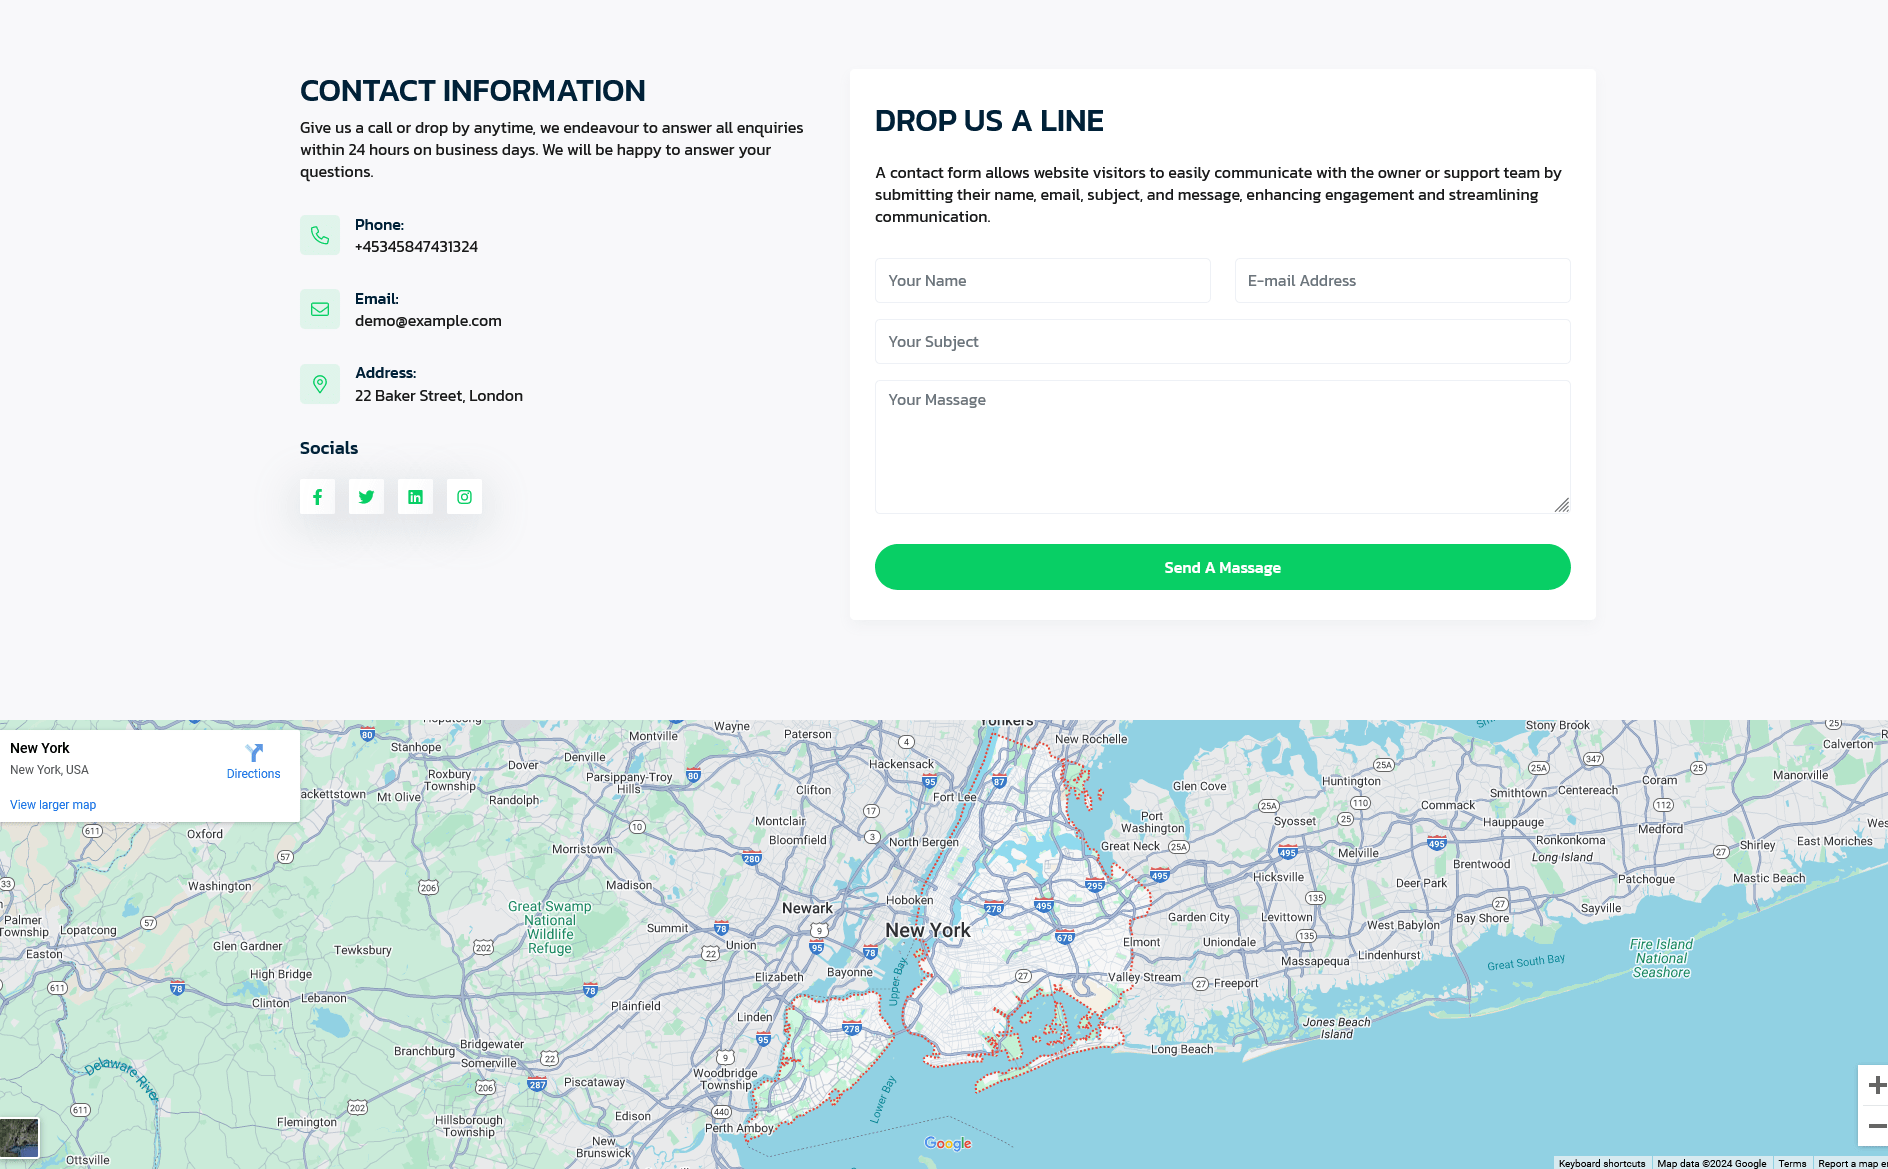
Task: Click Great Swamp National Wildlife Refuge label
Action: pyautogui.click(x=550, y=927)
